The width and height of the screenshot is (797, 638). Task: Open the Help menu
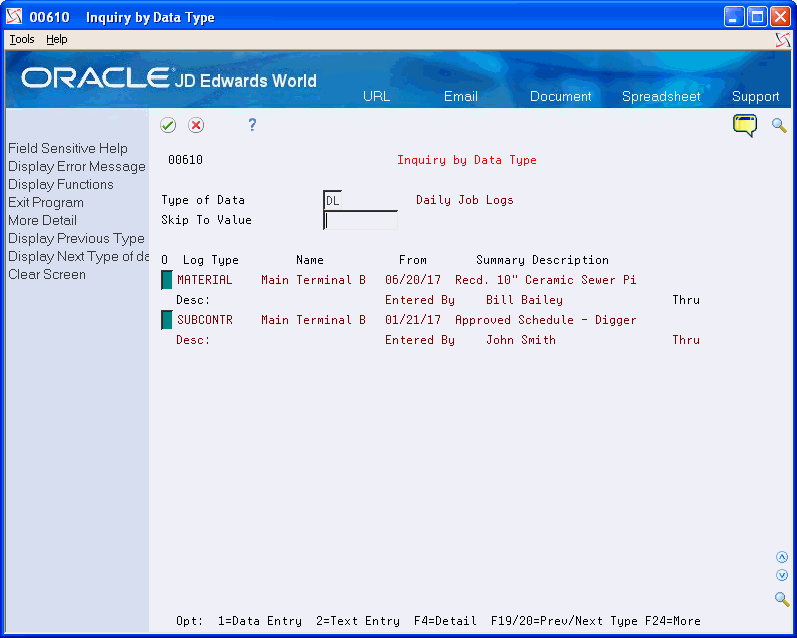[x=56, y=39]
